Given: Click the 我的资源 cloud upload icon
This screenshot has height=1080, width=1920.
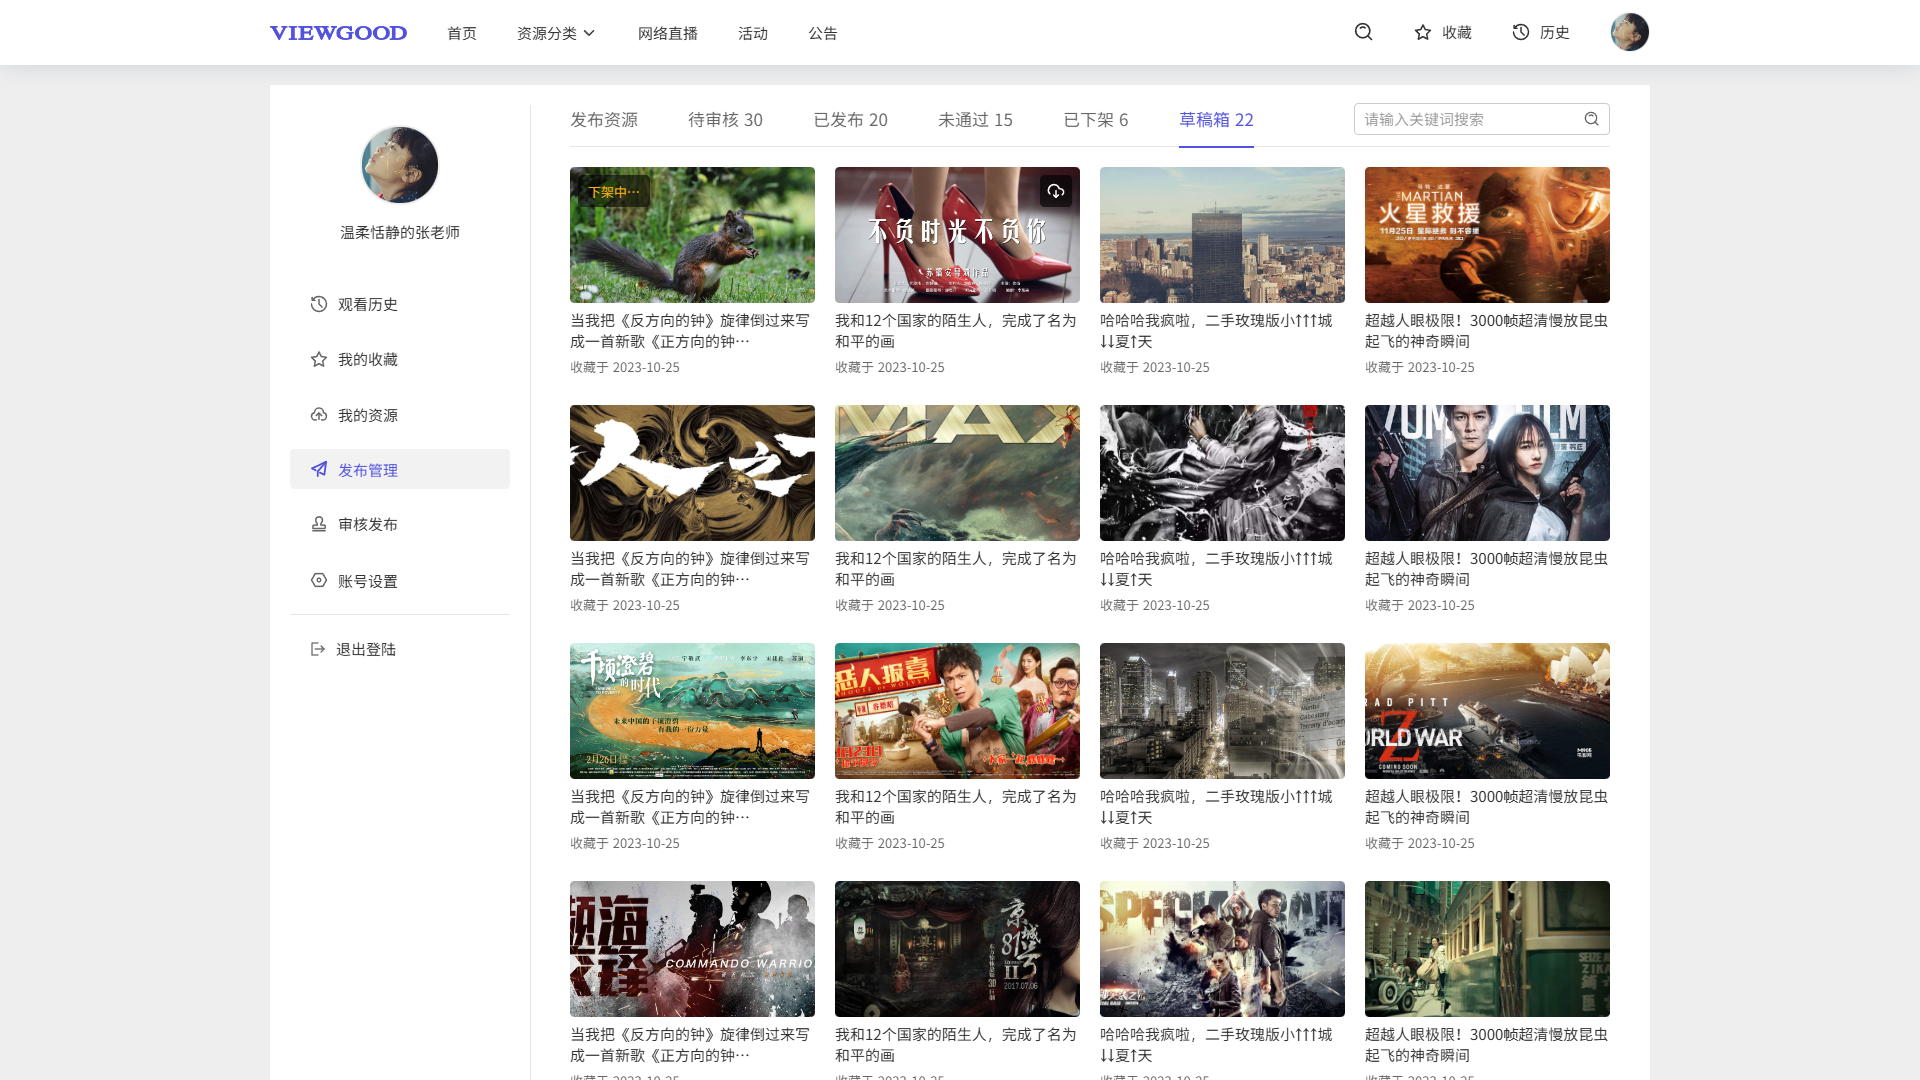Looking at the screenshot, I should 318,415.
